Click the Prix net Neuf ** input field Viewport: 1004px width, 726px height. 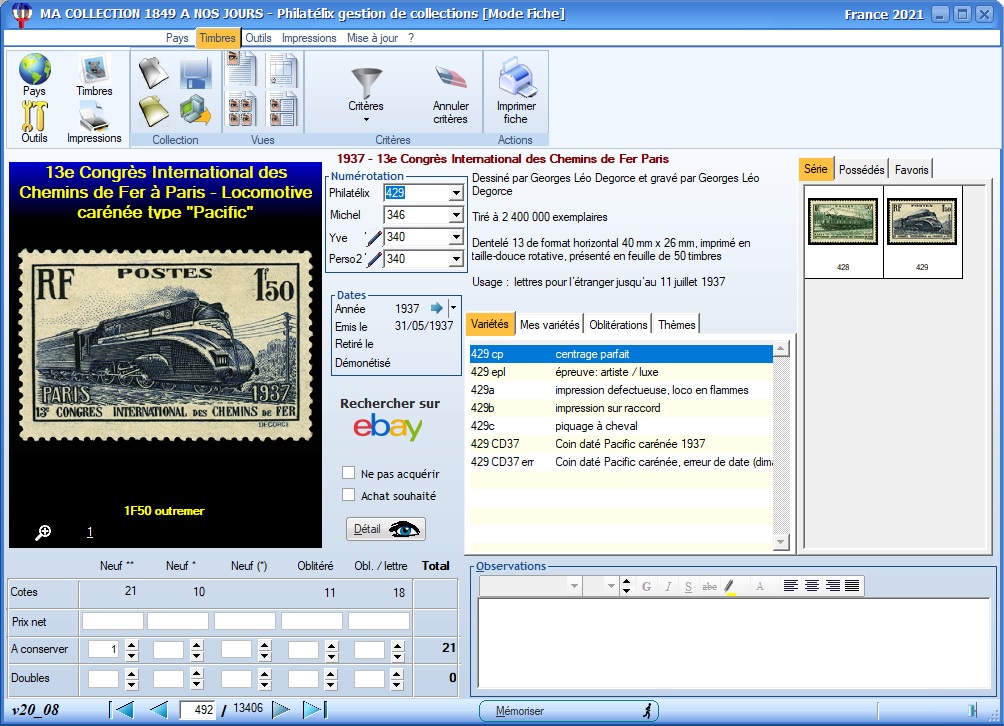coord(113,621)
